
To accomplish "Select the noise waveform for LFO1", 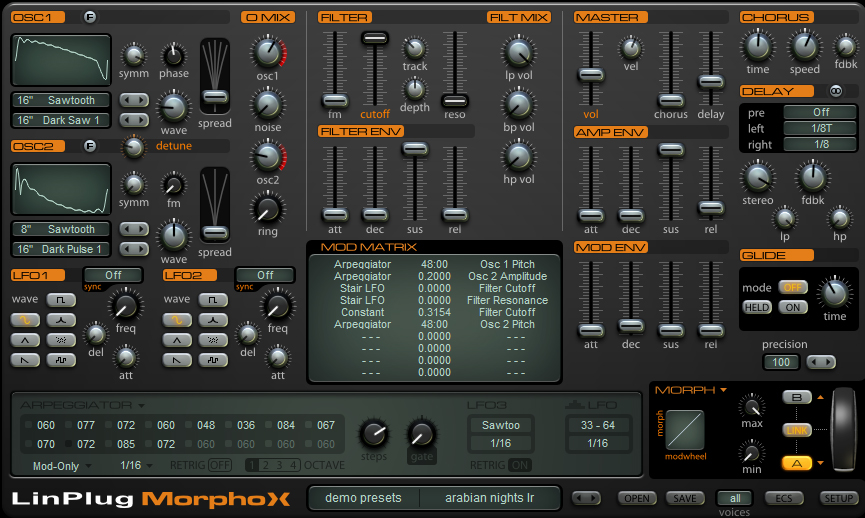I will (62, 339).
